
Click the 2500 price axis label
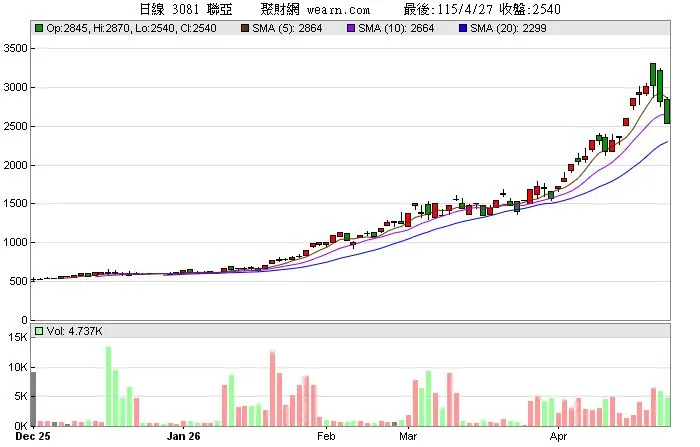click(15, 126)
